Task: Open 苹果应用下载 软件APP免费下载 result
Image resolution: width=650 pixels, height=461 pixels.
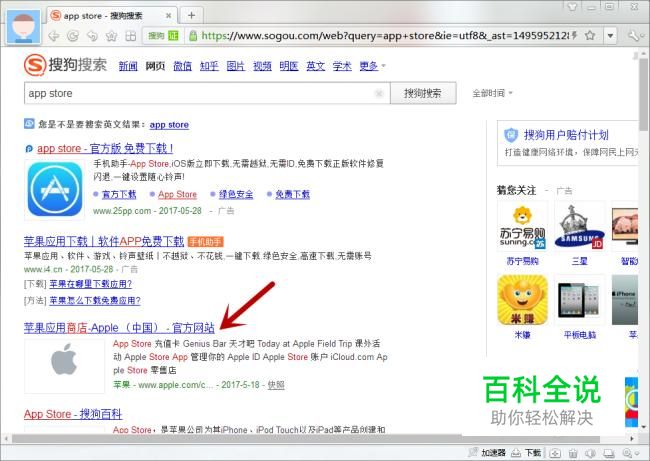Action: point(104,241)
